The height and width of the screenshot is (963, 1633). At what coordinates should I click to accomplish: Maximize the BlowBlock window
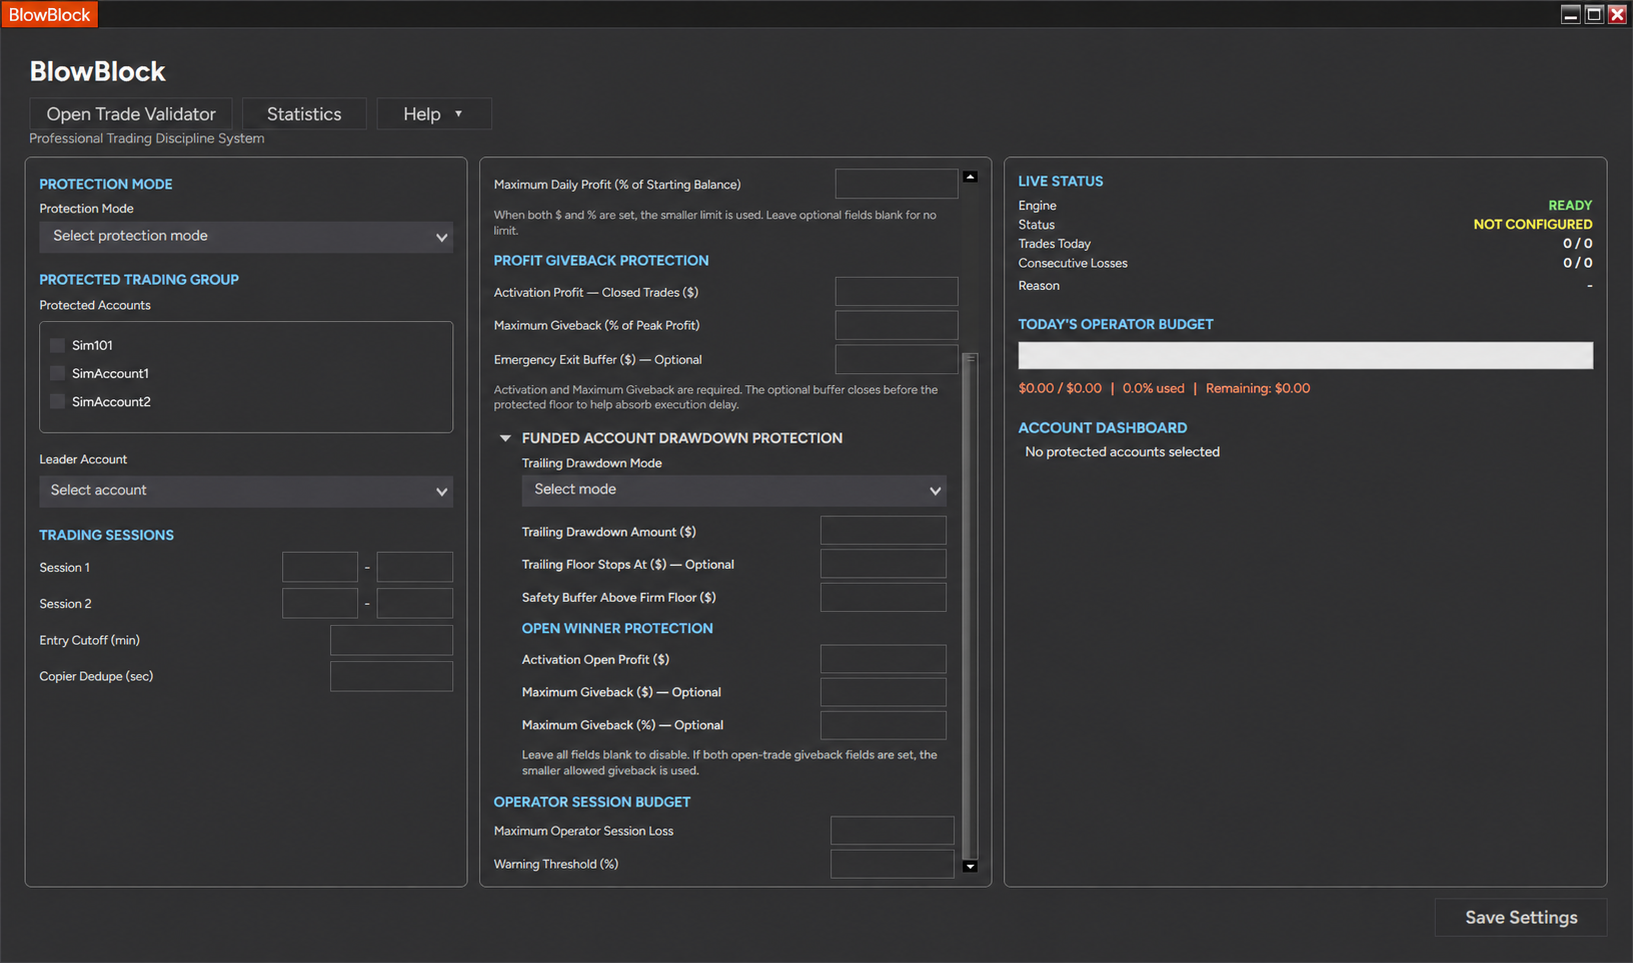(1594, 14)
